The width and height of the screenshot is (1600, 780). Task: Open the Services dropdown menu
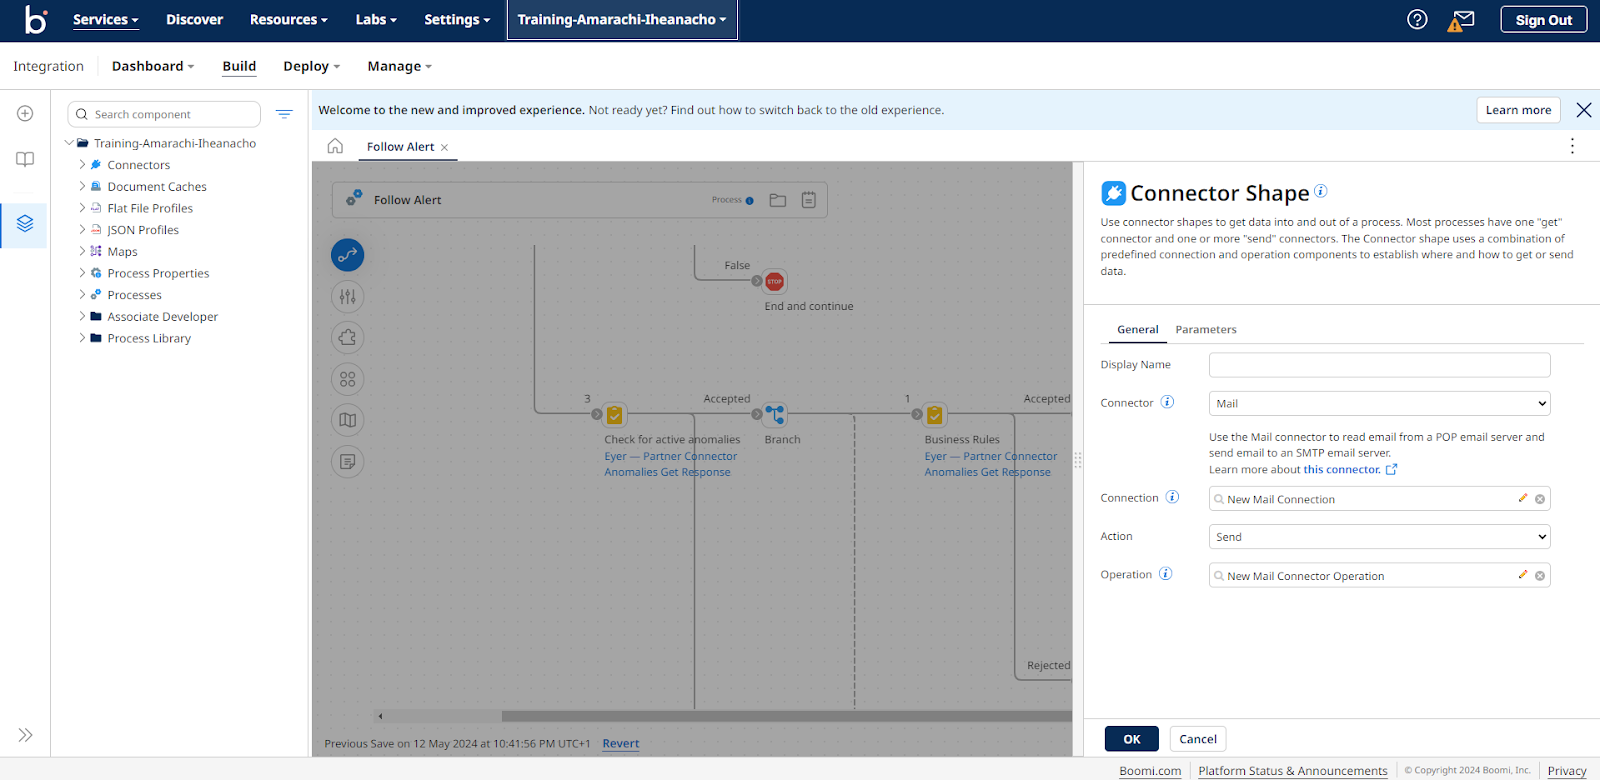click(106, 20)
